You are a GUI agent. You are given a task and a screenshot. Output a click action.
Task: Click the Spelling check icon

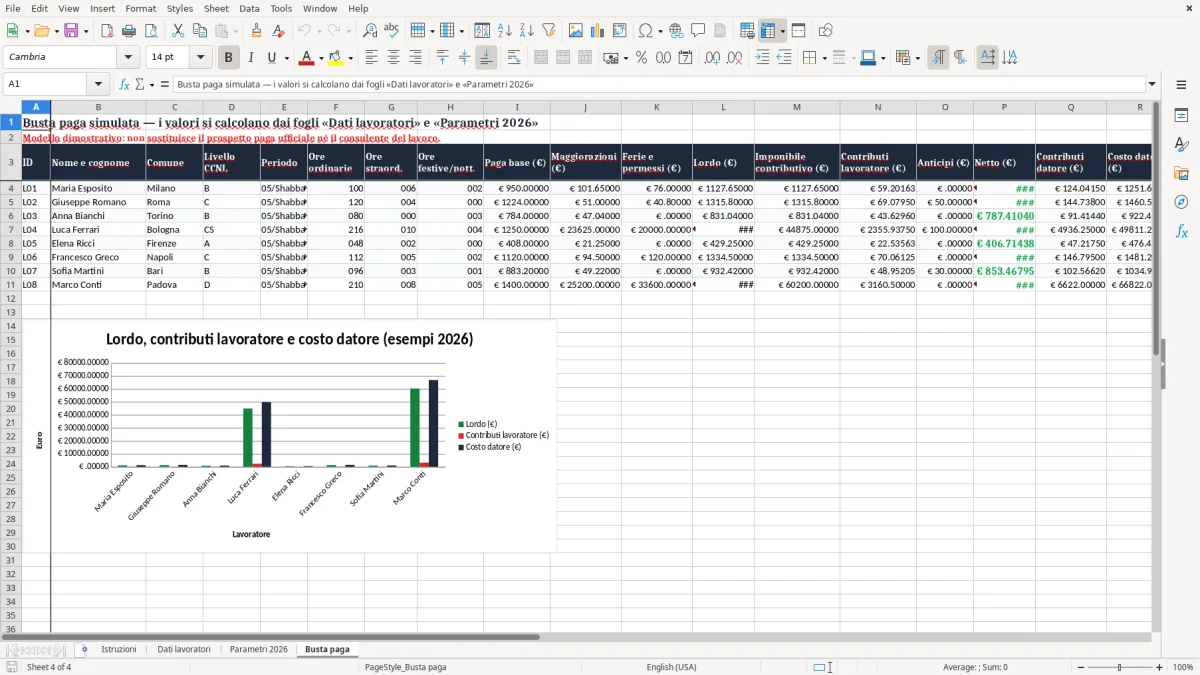392,31
